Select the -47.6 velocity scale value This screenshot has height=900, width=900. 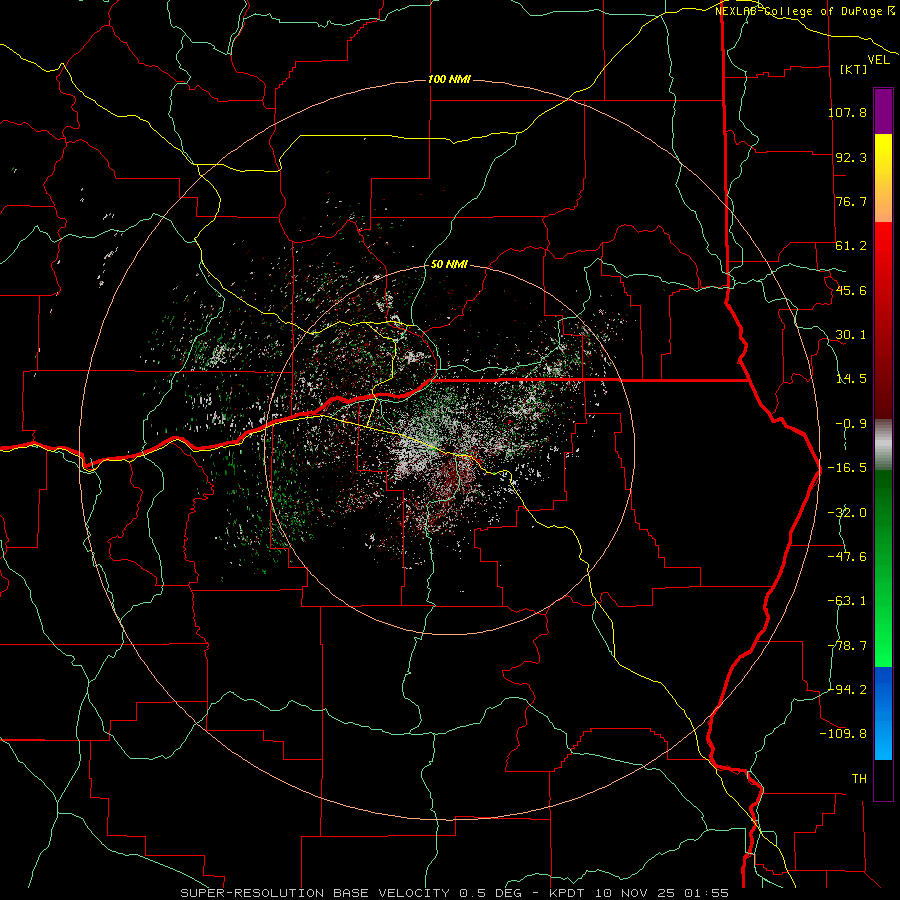tap(847, 557)
